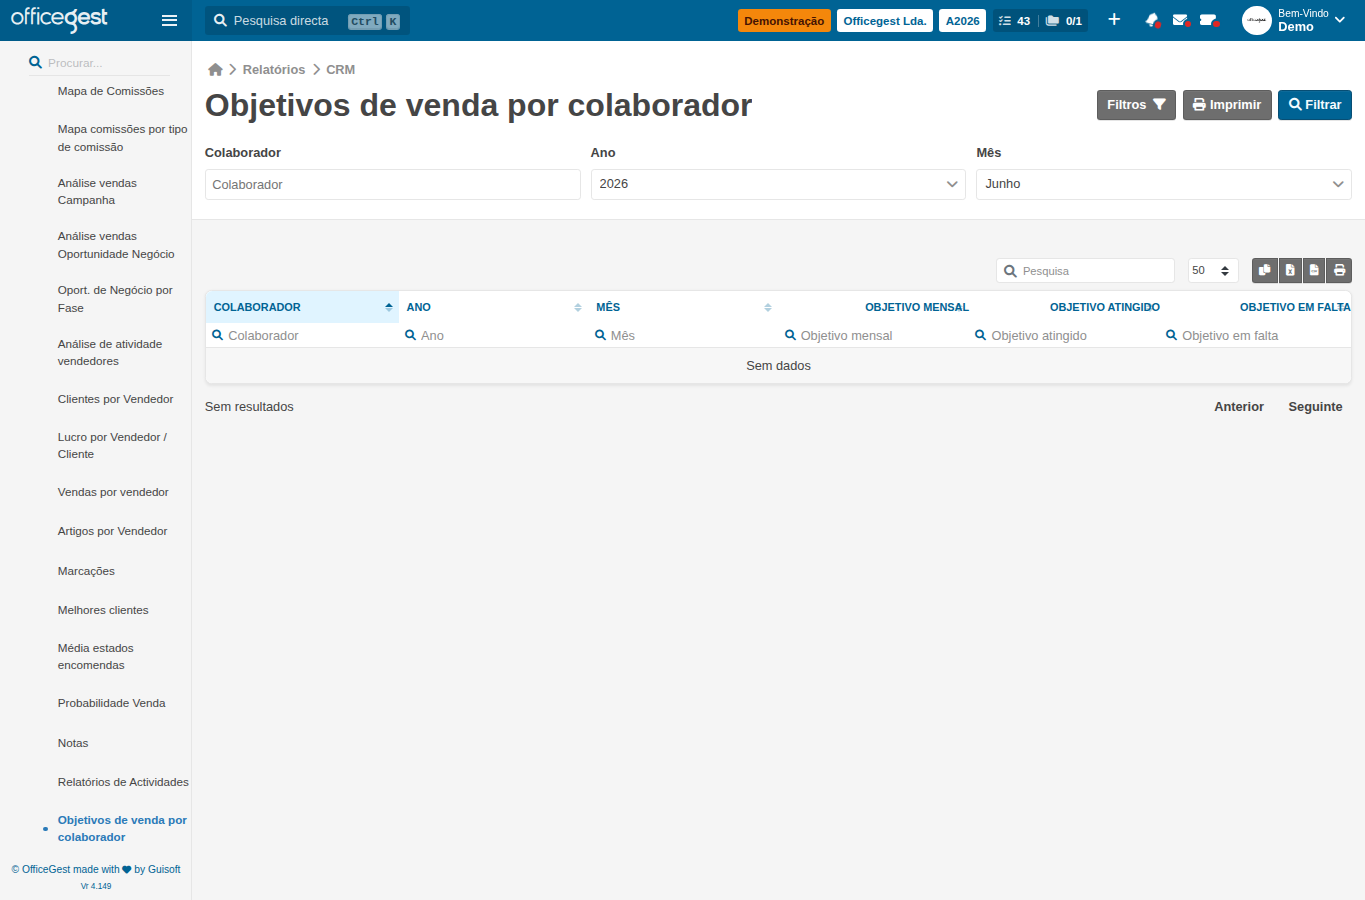Click the OBJETIVO ATINGIDO column header
Image resolution: width=1365 pixels, height=900 pixels.
click(x=1105, y=307)
